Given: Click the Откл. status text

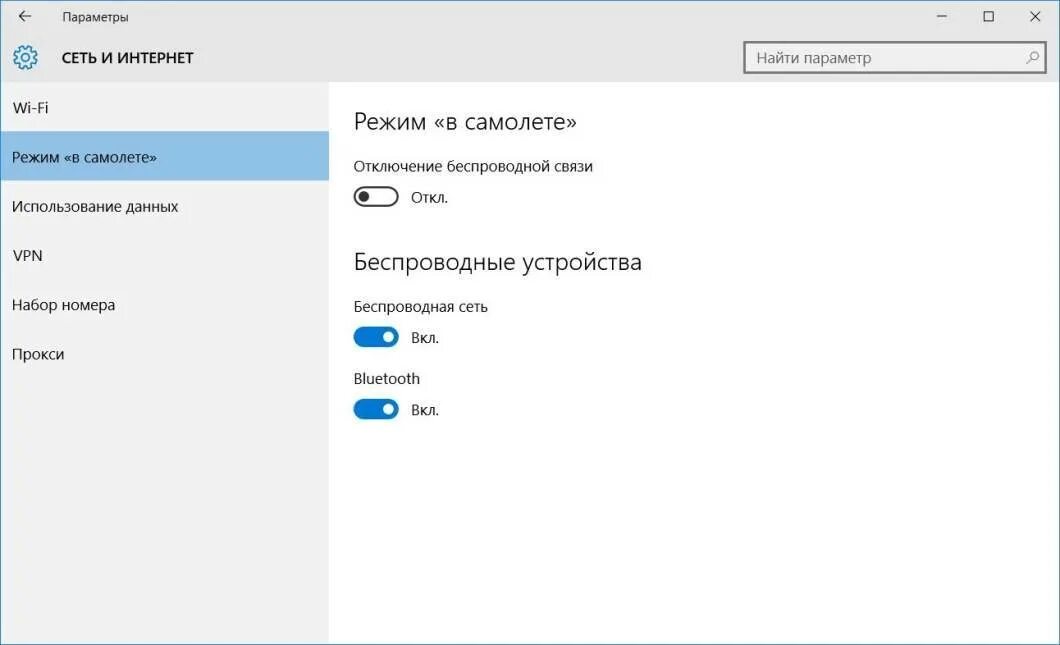Looking at the screenshot, I should pos(429,197).
